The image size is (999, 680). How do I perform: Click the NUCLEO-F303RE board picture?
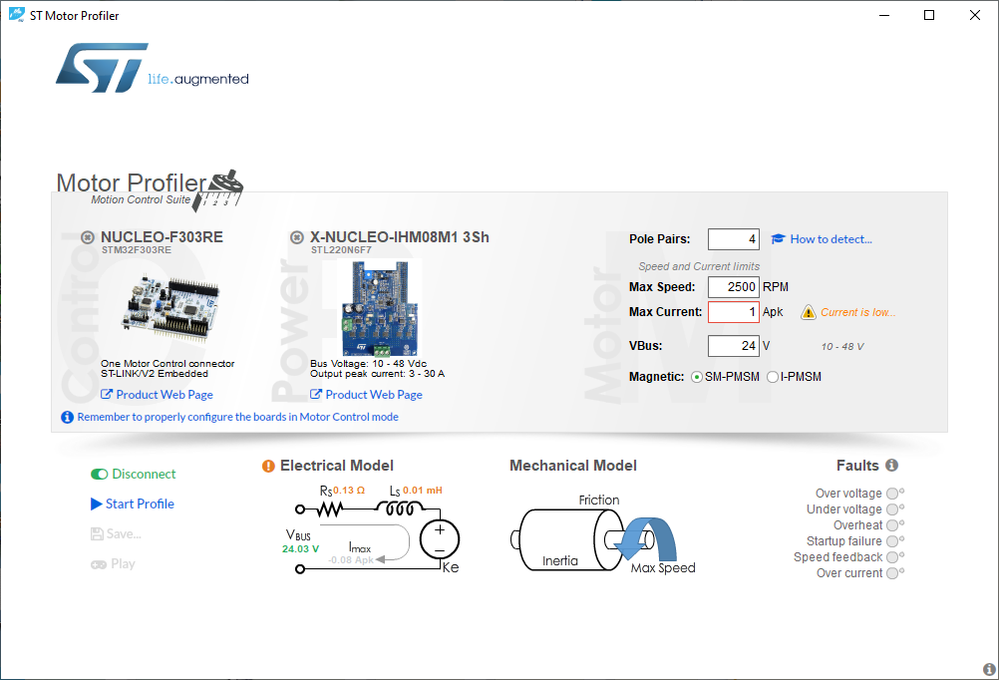[x=169, y=309]
